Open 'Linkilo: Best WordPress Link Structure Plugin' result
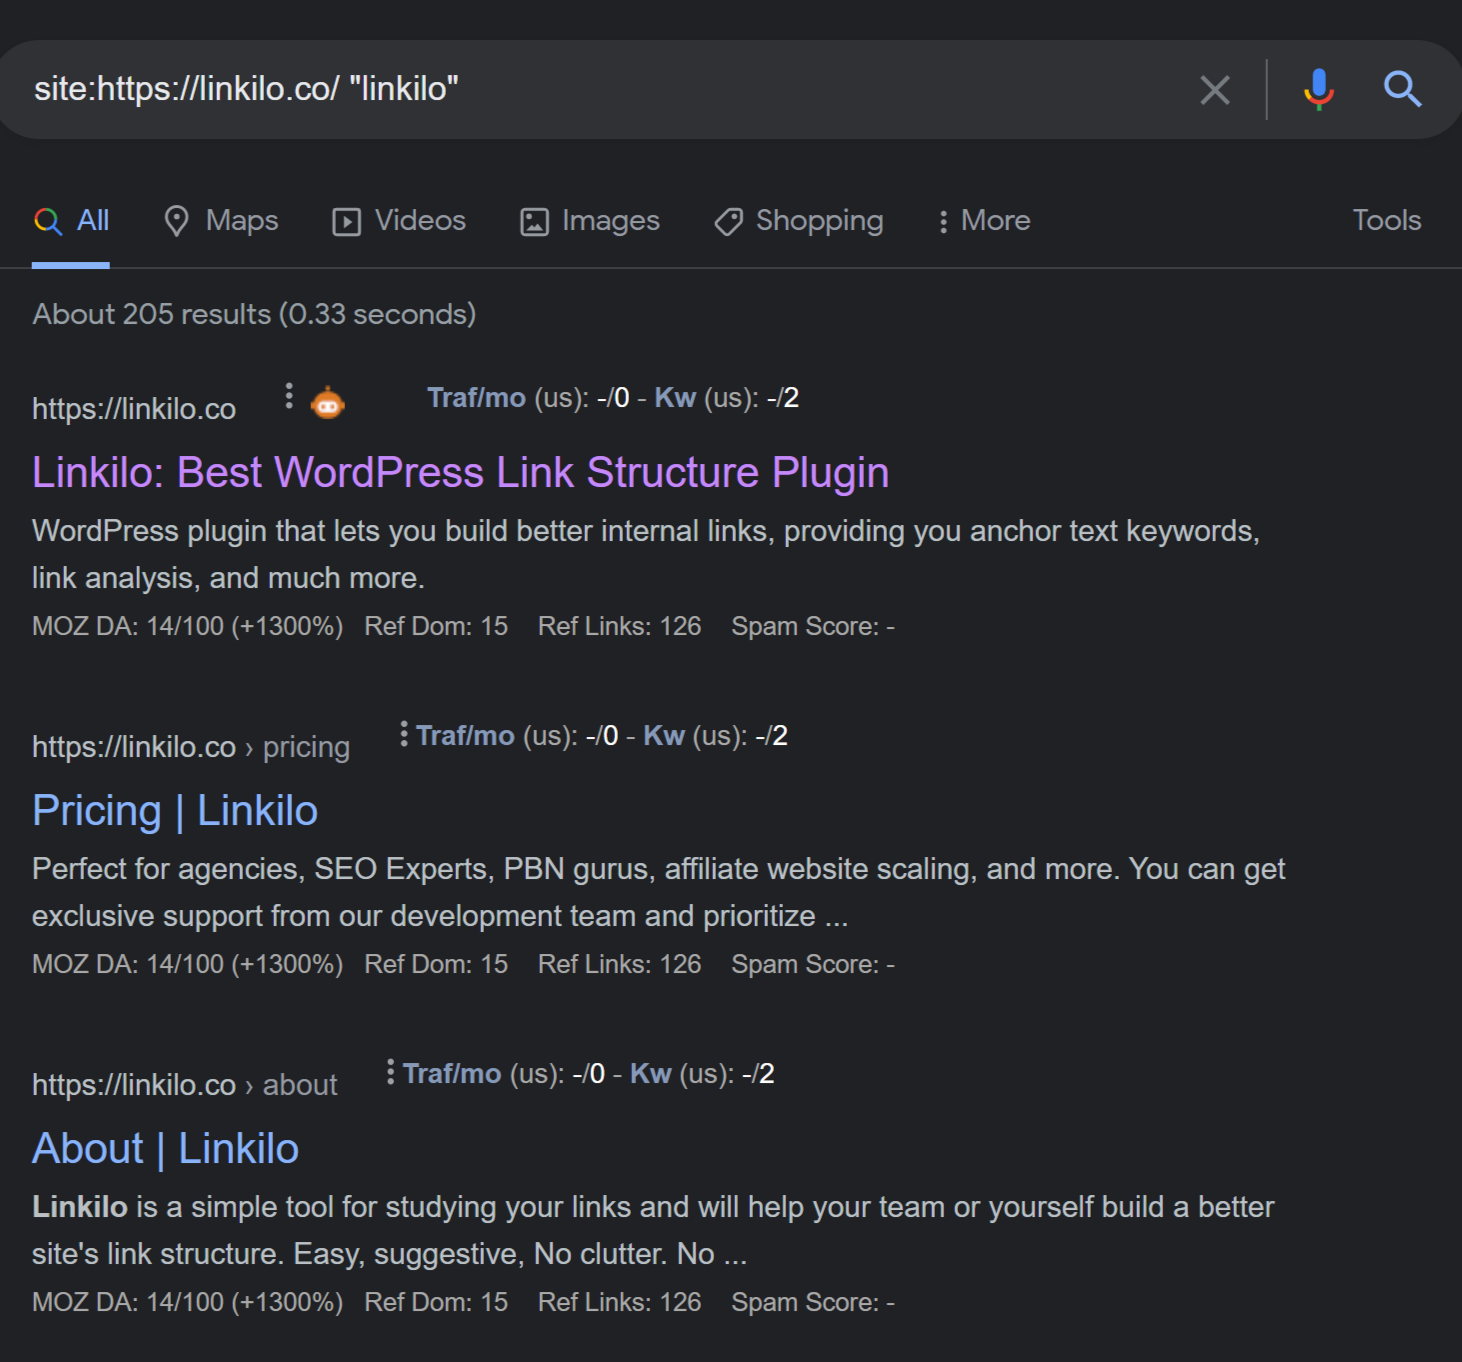This screenshot has height=1362, width=1462. tap(461, 472)
